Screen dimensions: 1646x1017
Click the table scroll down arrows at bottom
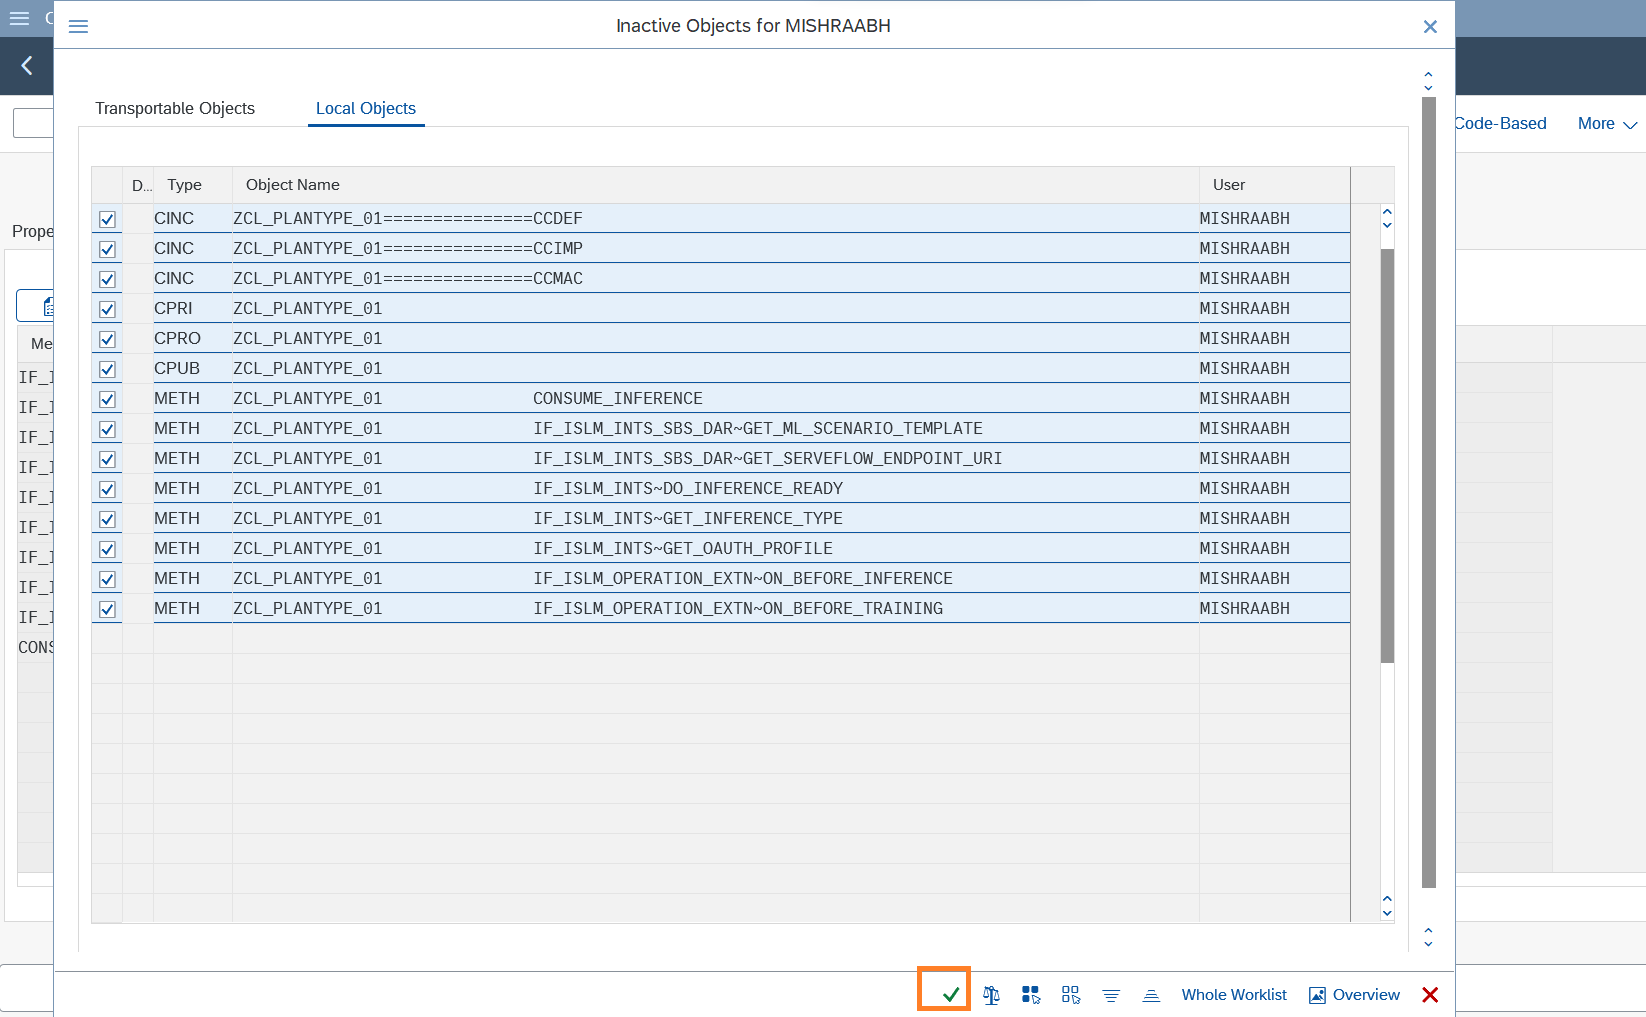point(1387,906)
